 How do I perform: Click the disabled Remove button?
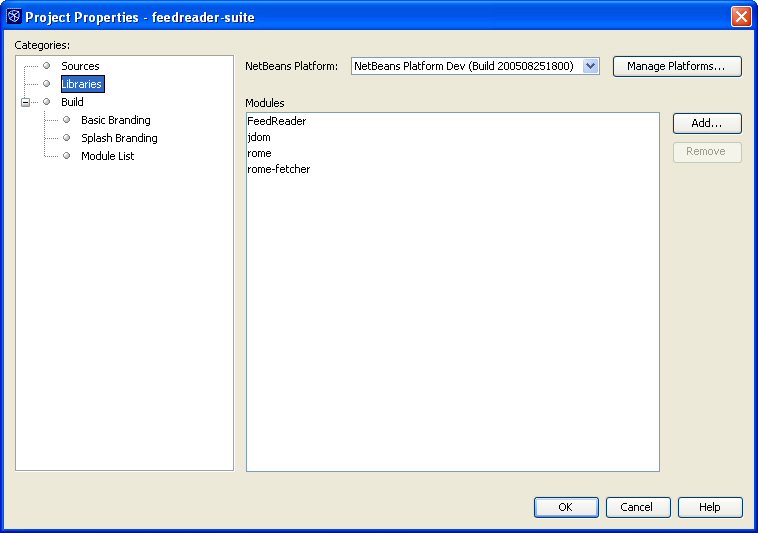point(707,152)
